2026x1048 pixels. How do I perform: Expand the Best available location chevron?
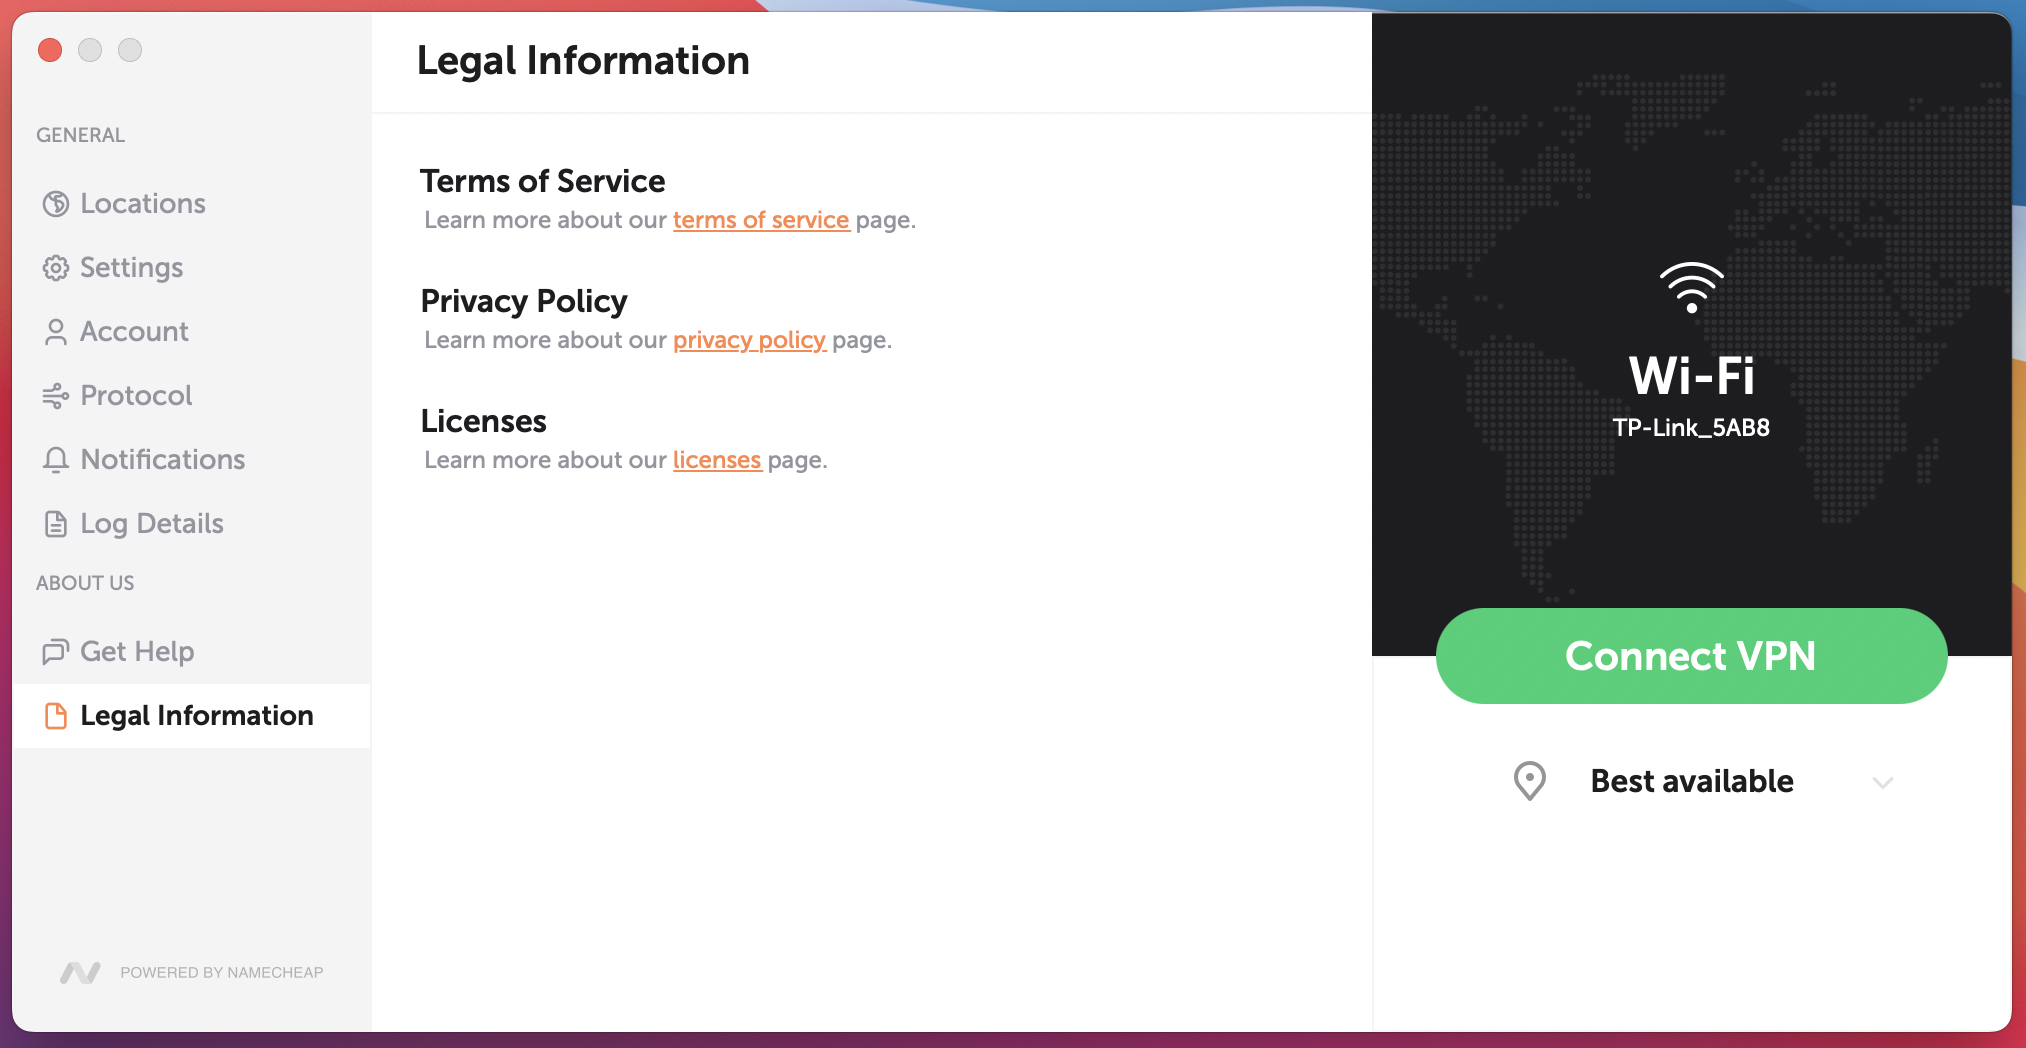click(1883, 782)
